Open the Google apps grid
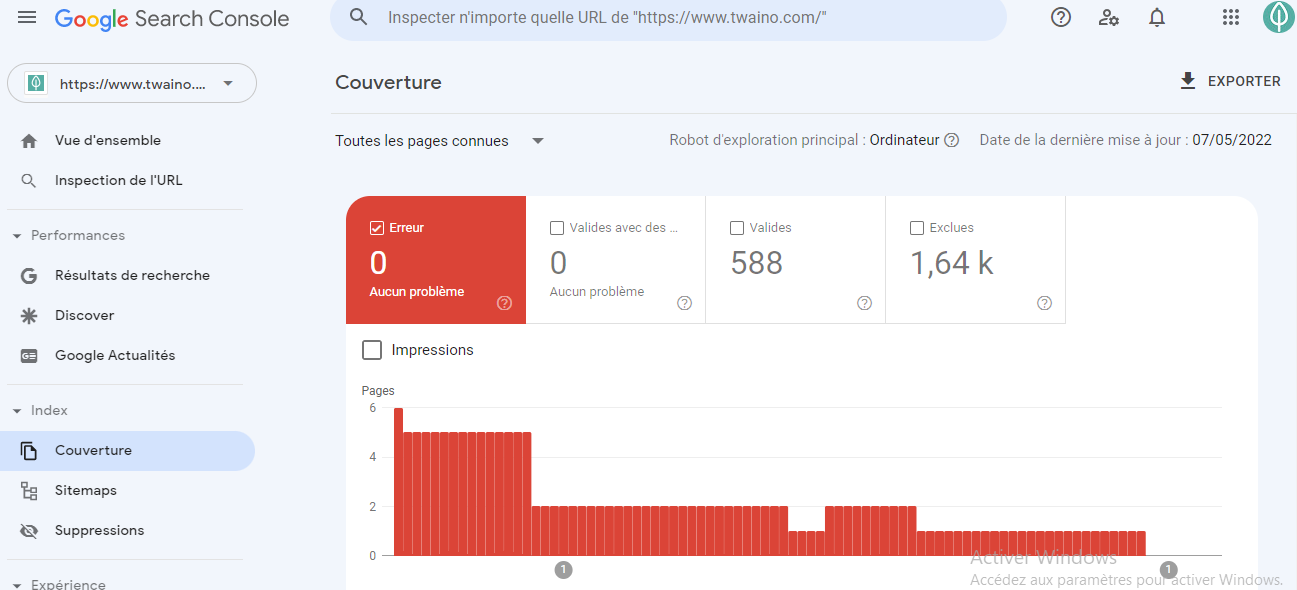The width and height of the screenshot is (1297, 590). tap(1231, 17)
